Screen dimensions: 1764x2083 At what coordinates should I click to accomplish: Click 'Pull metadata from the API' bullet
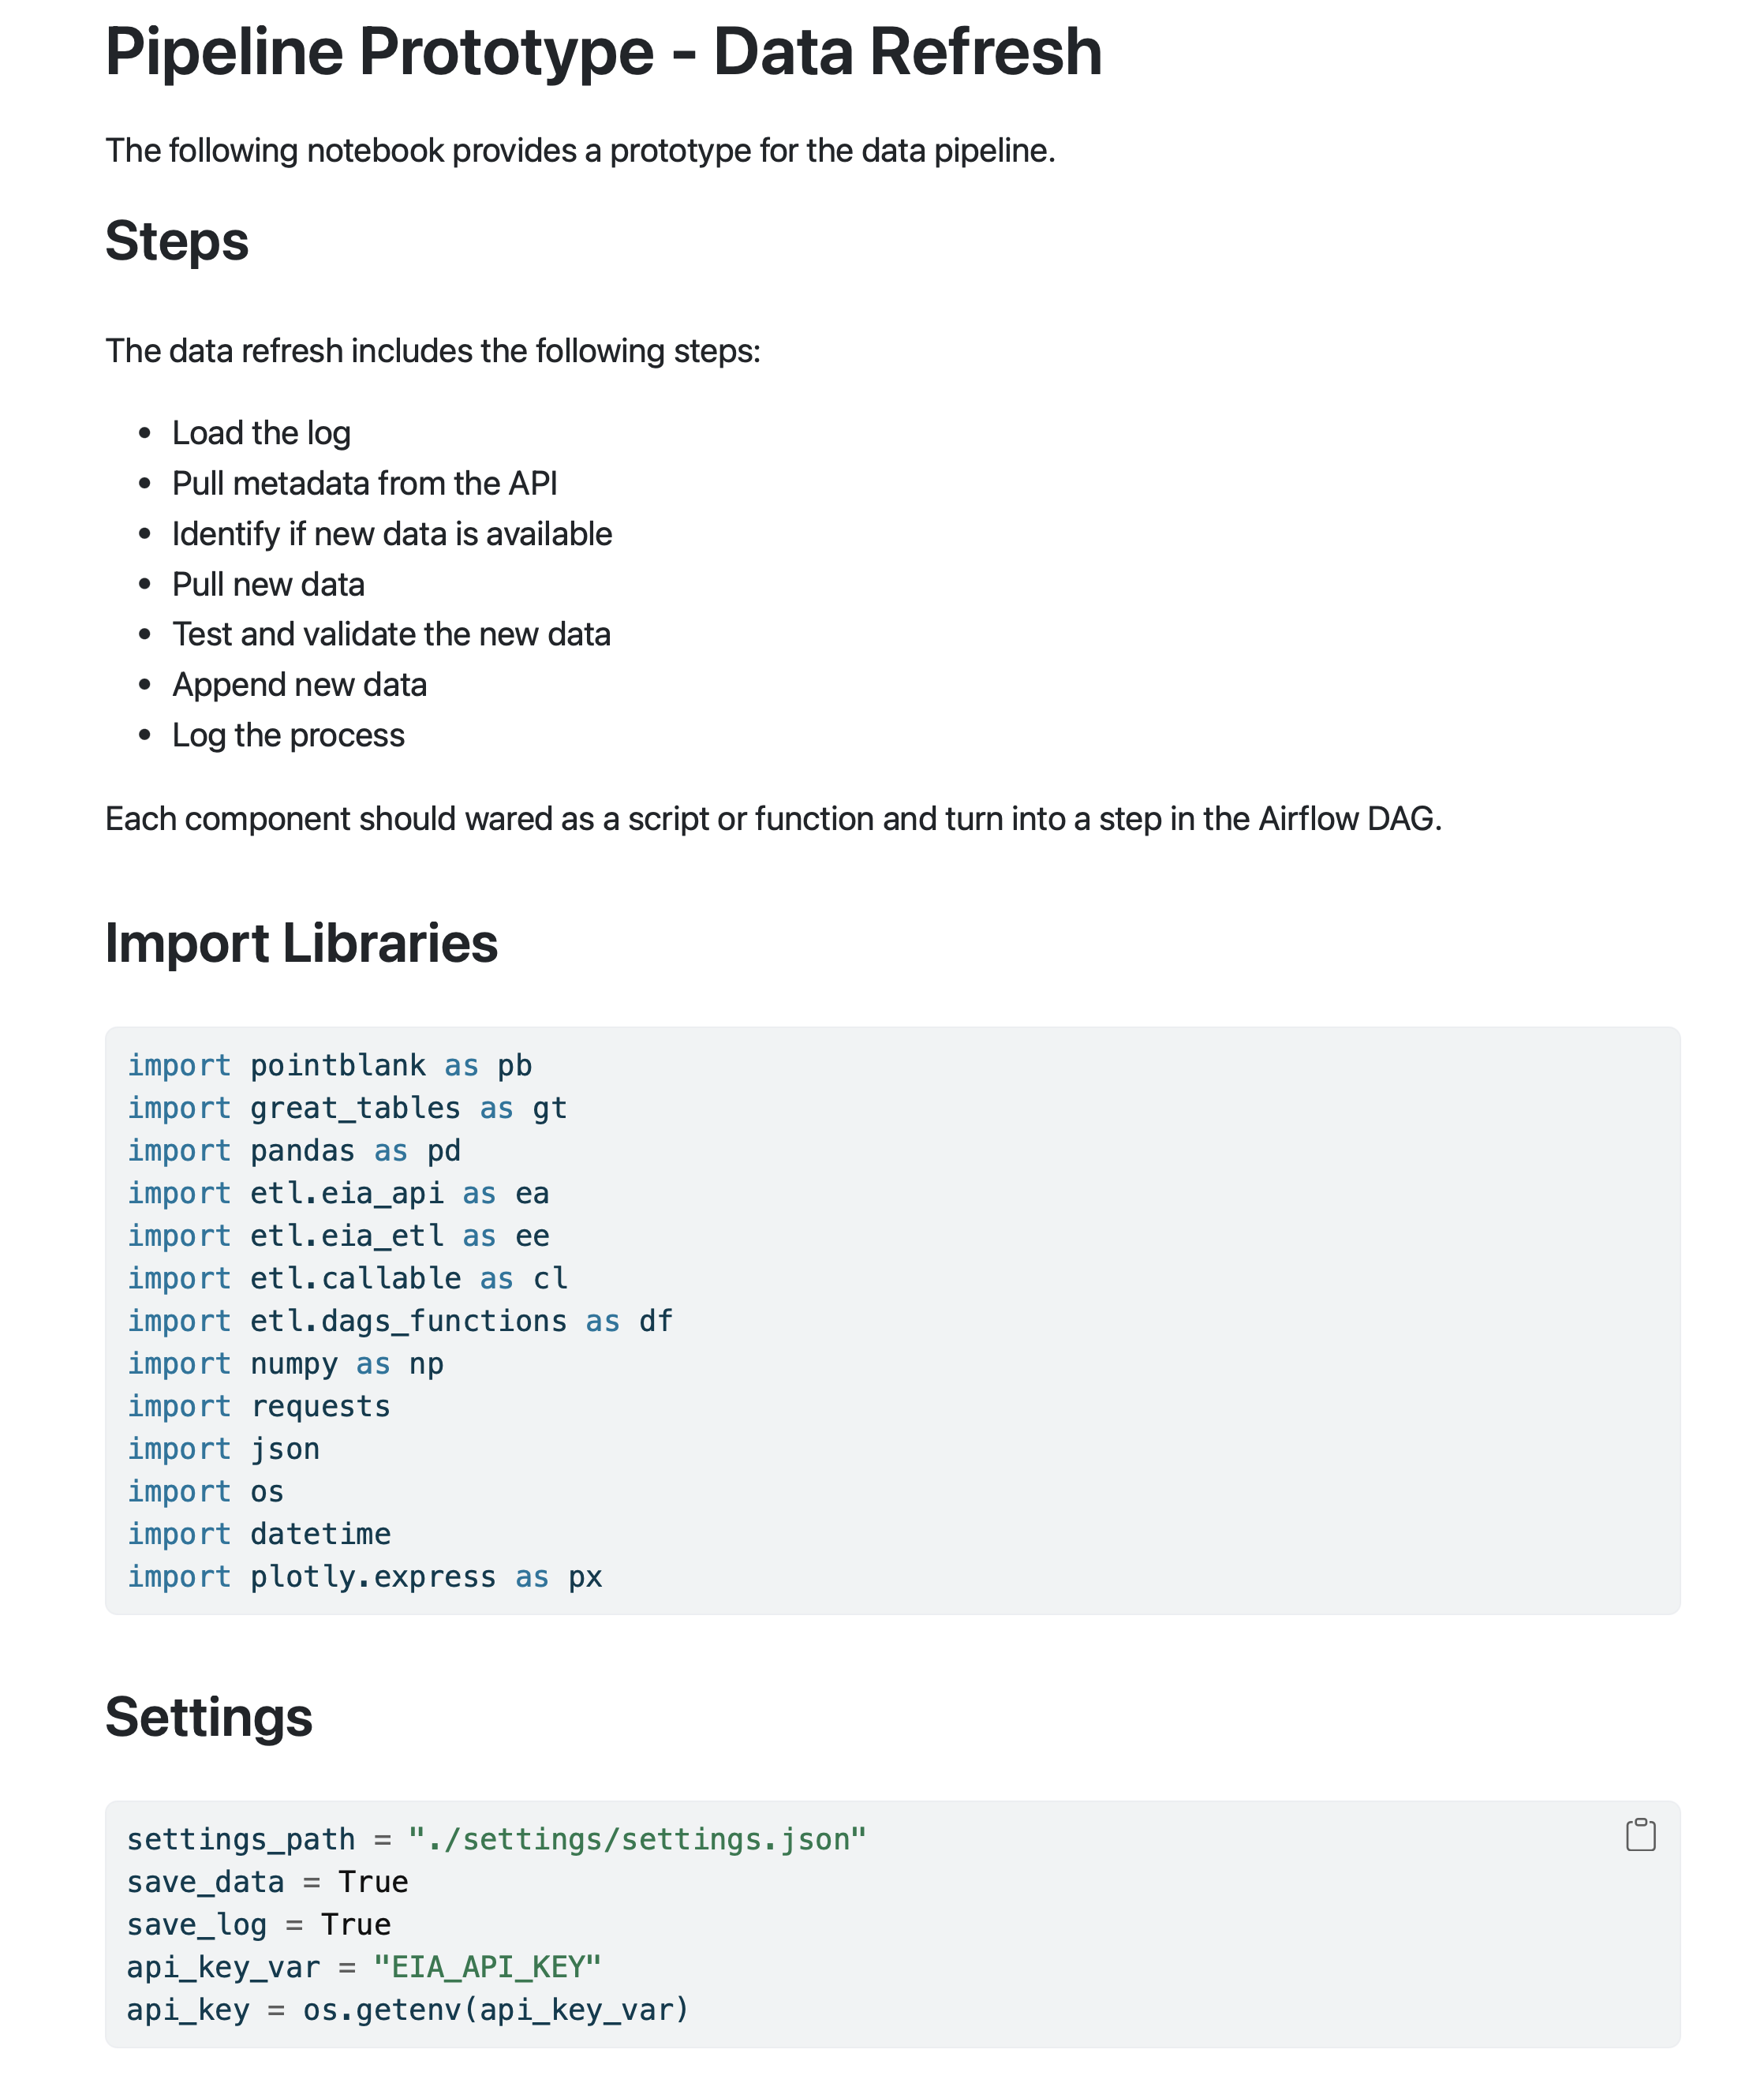coord(364,483)
